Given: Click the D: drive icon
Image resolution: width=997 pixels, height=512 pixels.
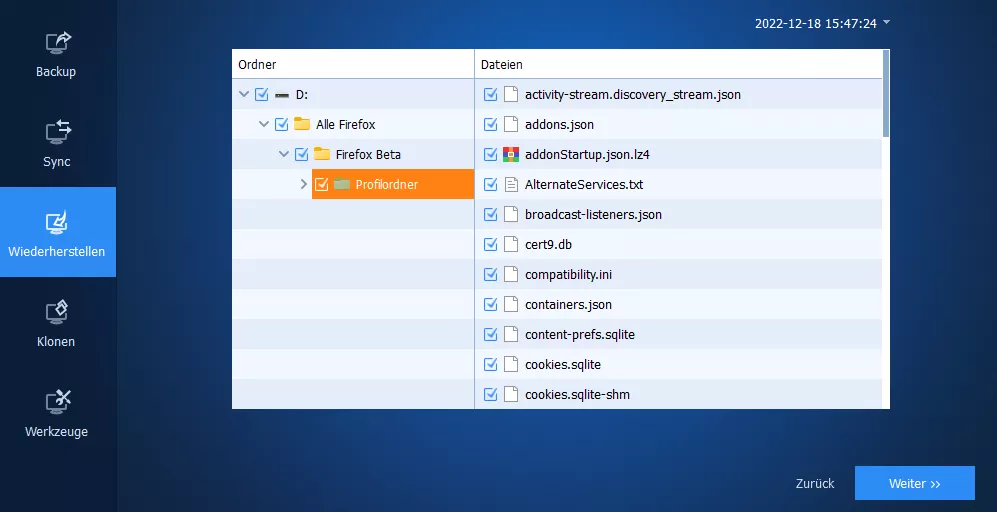Looking at the screenshot, I should point(282,95).
